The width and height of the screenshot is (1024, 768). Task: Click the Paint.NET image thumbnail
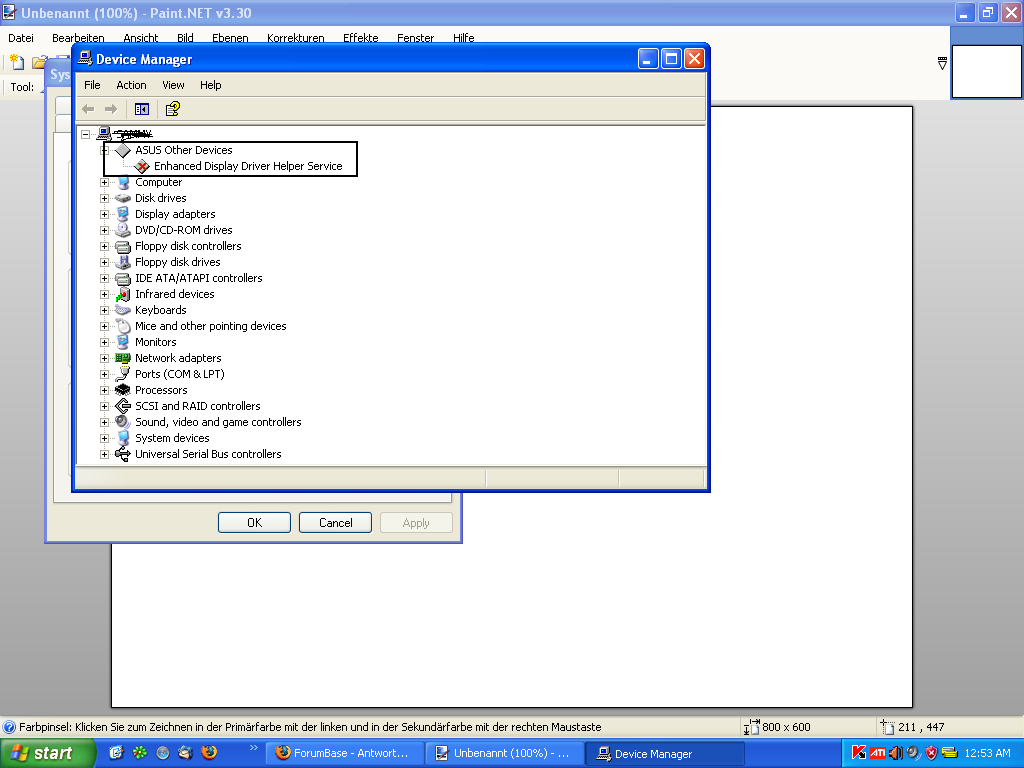pos(987,72)
